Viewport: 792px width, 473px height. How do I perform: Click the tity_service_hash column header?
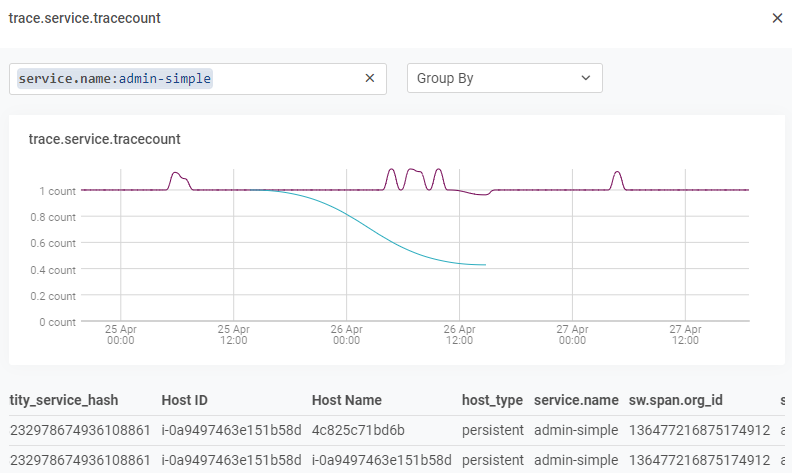pyautogui.click(x=64, y=400)
